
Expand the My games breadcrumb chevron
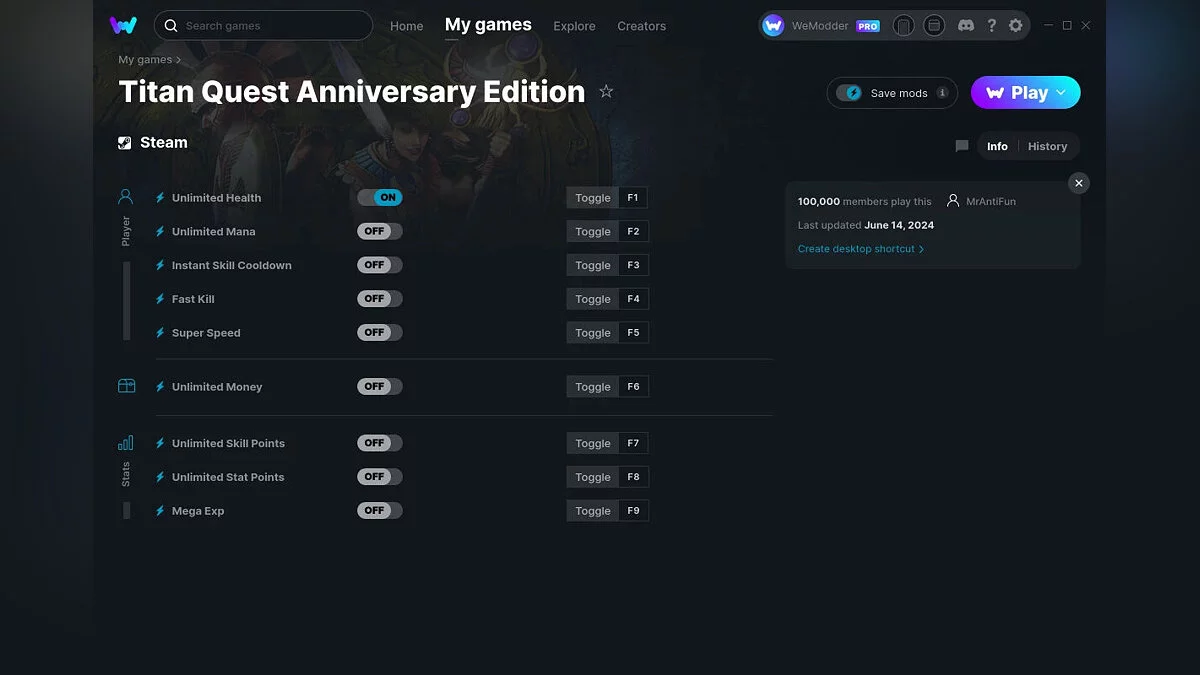(178, 59)
